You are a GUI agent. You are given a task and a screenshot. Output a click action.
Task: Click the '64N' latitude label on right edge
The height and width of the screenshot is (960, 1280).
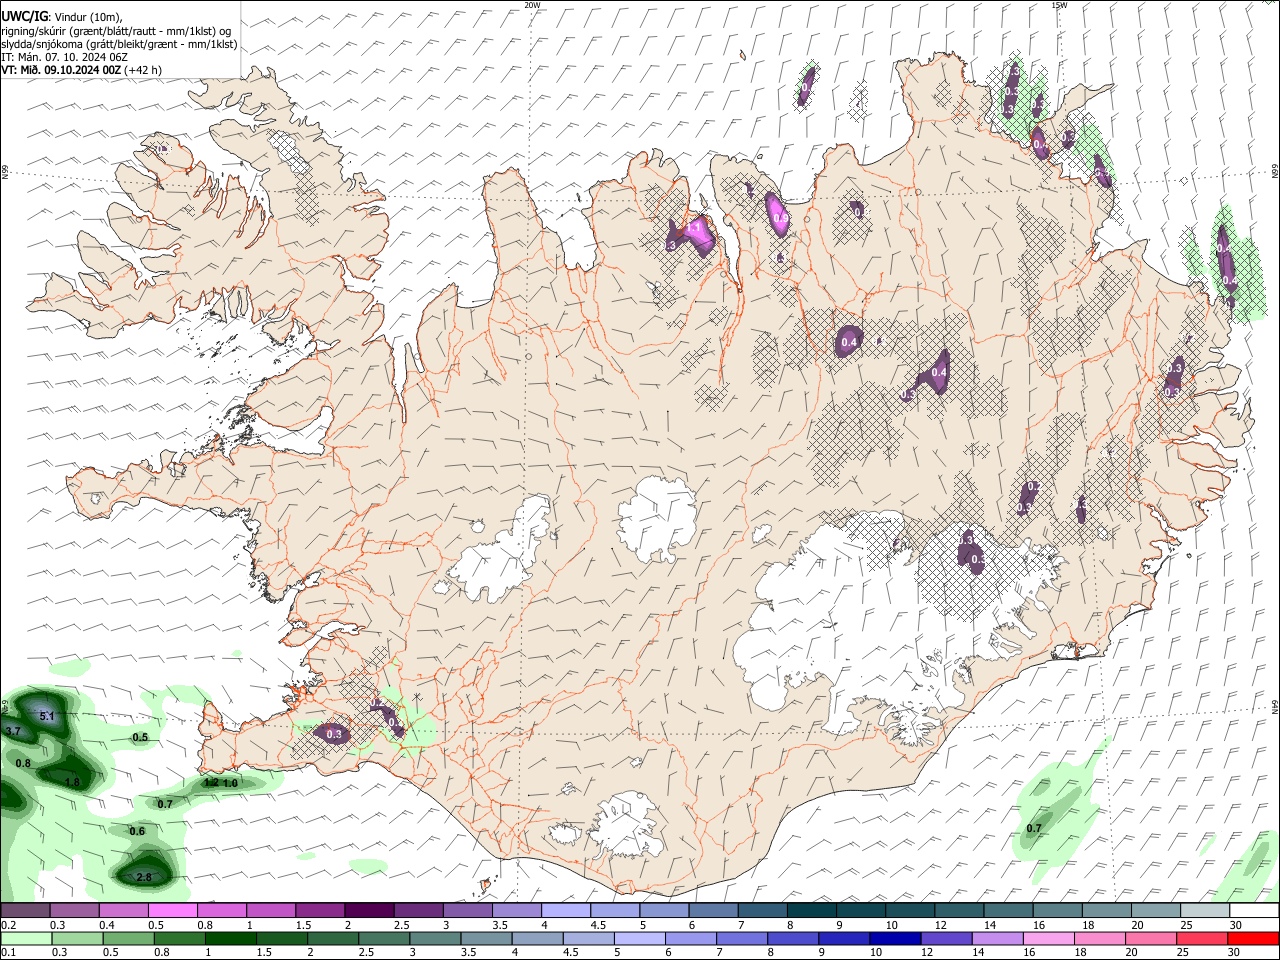[x=1275, y=705]
